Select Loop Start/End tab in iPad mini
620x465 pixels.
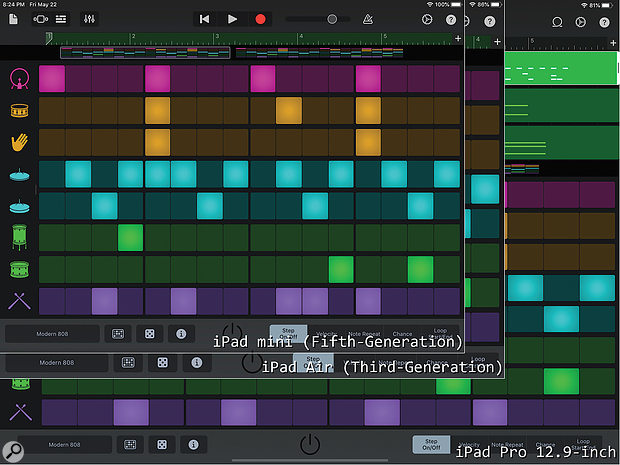tap(440, 333)
